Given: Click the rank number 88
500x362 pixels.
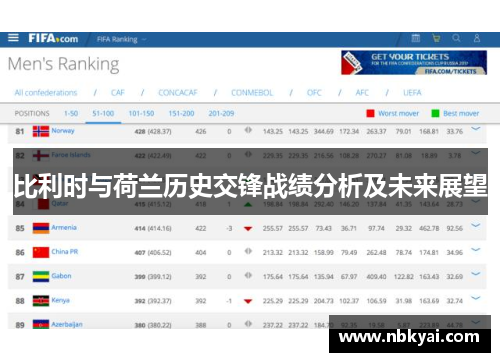Looking at the screenshot, I should click(20, 301).
